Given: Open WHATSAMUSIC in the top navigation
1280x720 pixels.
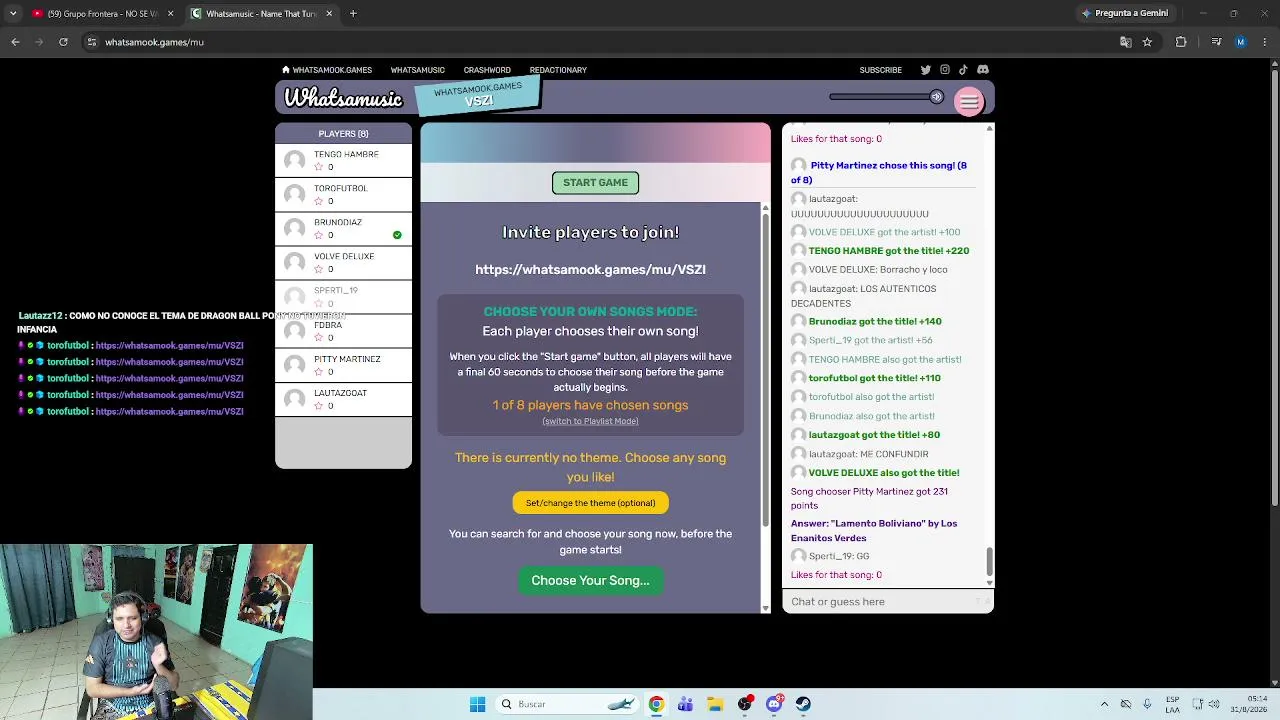Looking at the screenshot, I should click(417, 70).
